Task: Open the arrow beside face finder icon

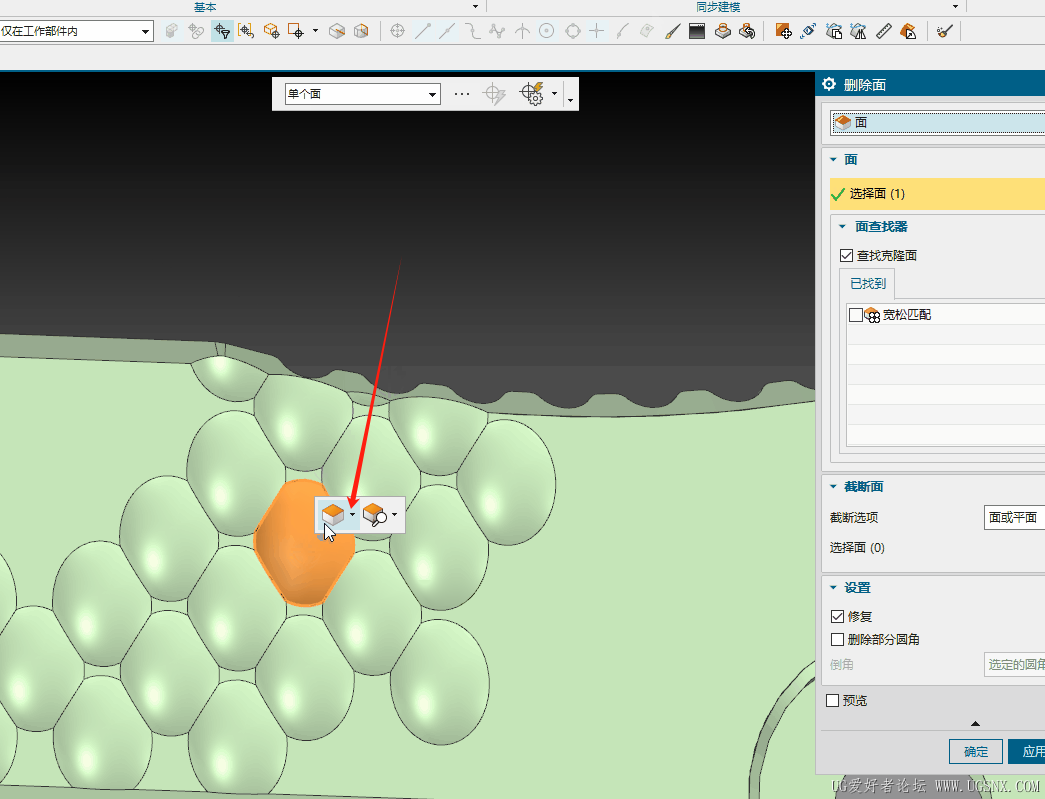Action: tap(395, 514)
